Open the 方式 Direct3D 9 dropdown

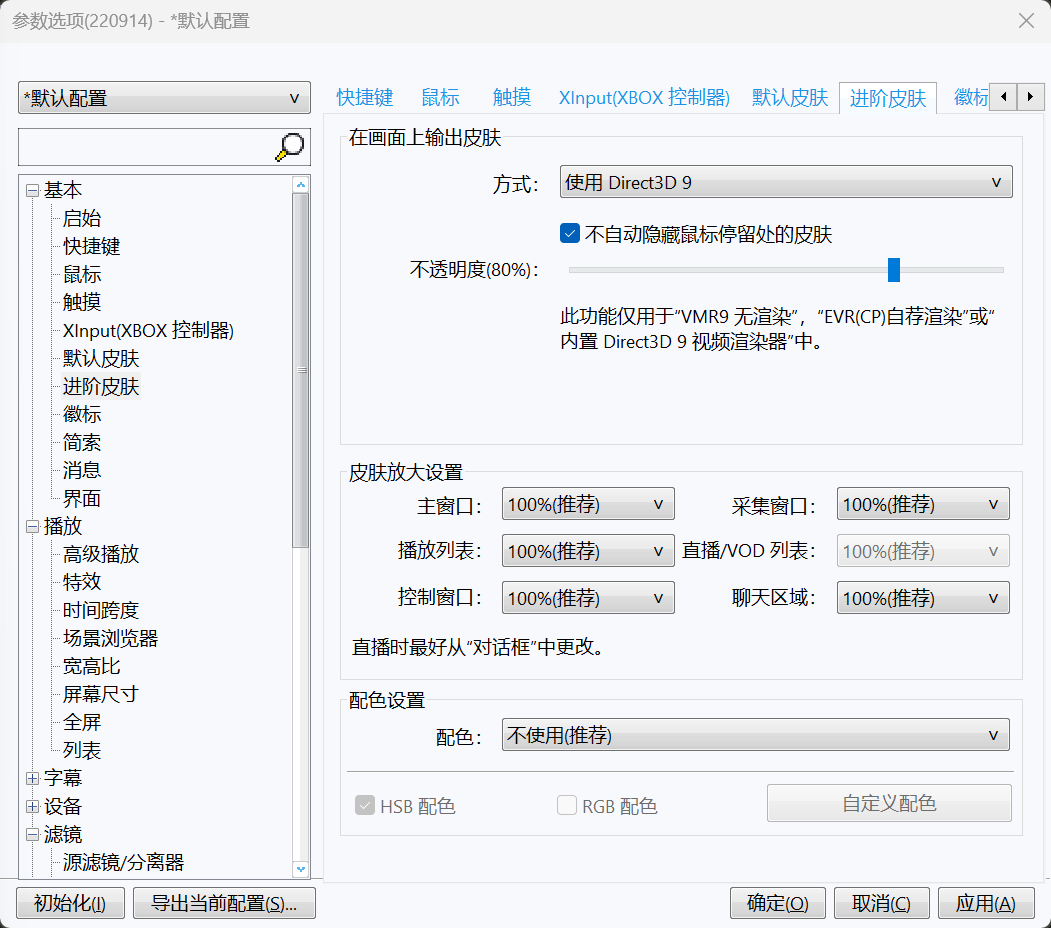click(785, 182)
